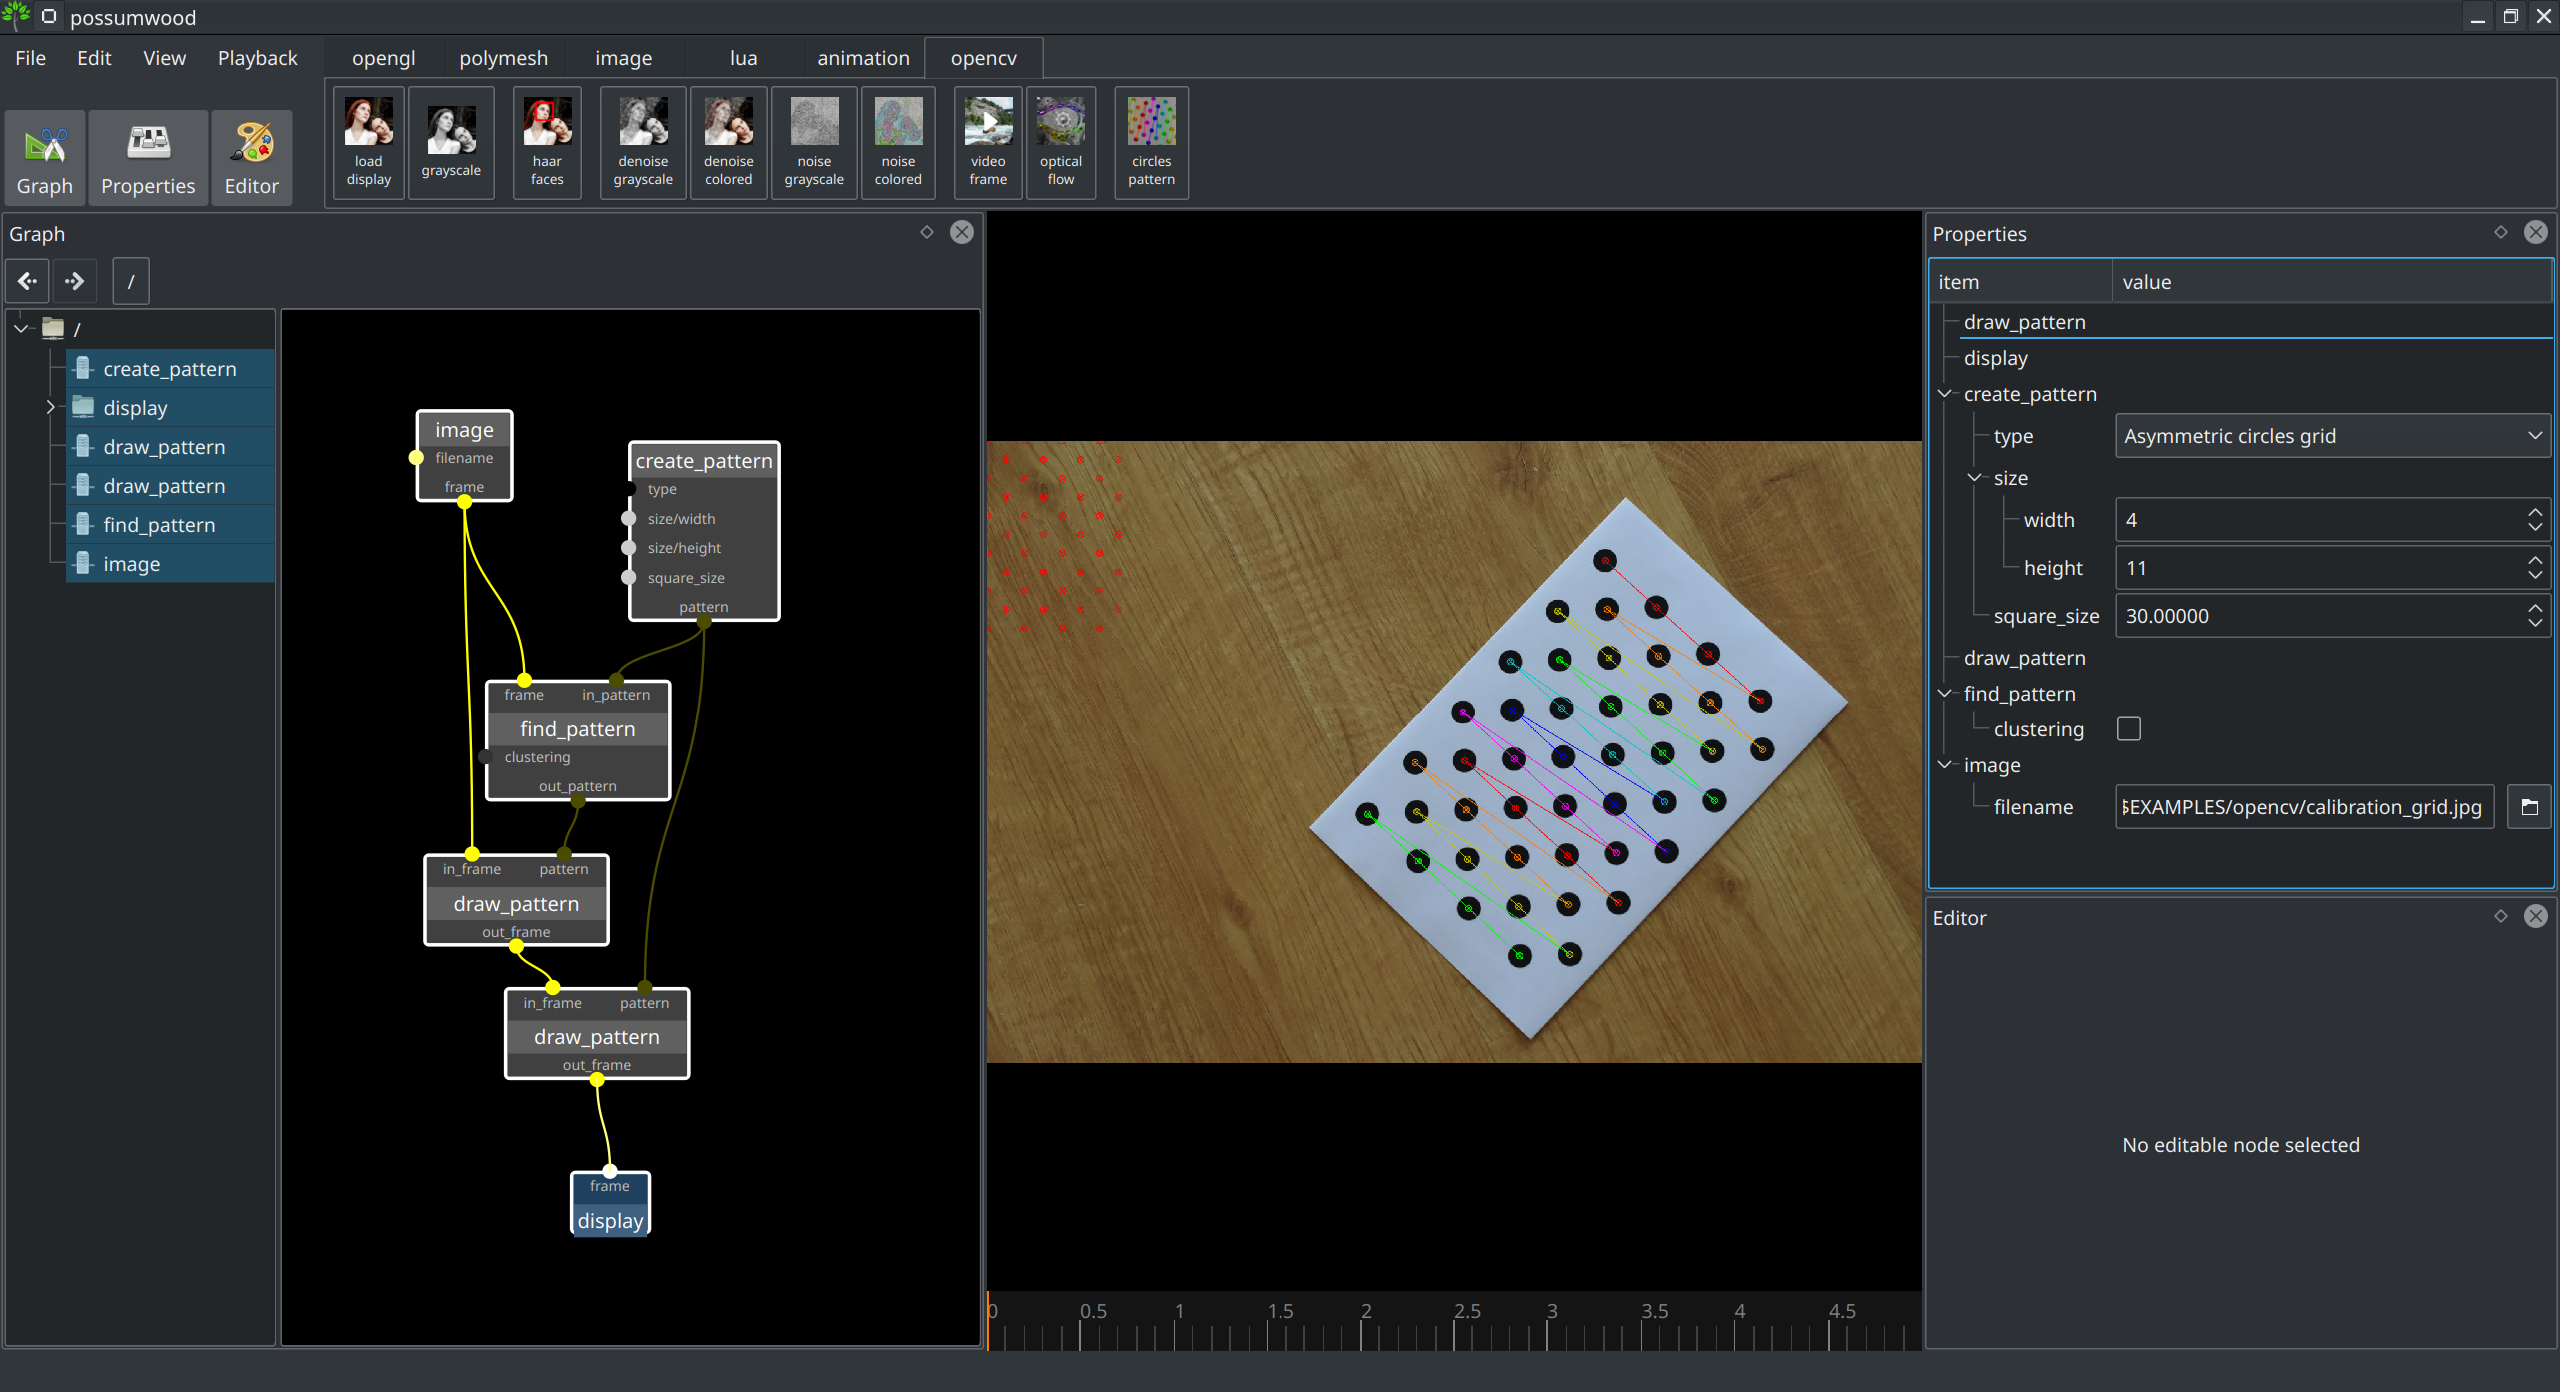Toggle the Graph panel button

[45, 158]
